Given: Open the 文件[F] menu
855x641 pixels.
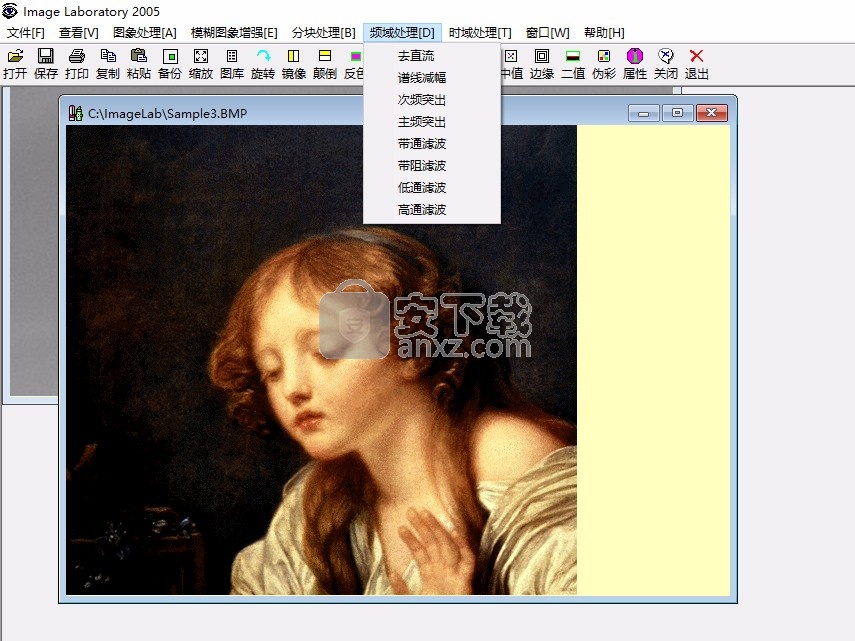Looking at the screenshot, I should (x=26, y=33).
